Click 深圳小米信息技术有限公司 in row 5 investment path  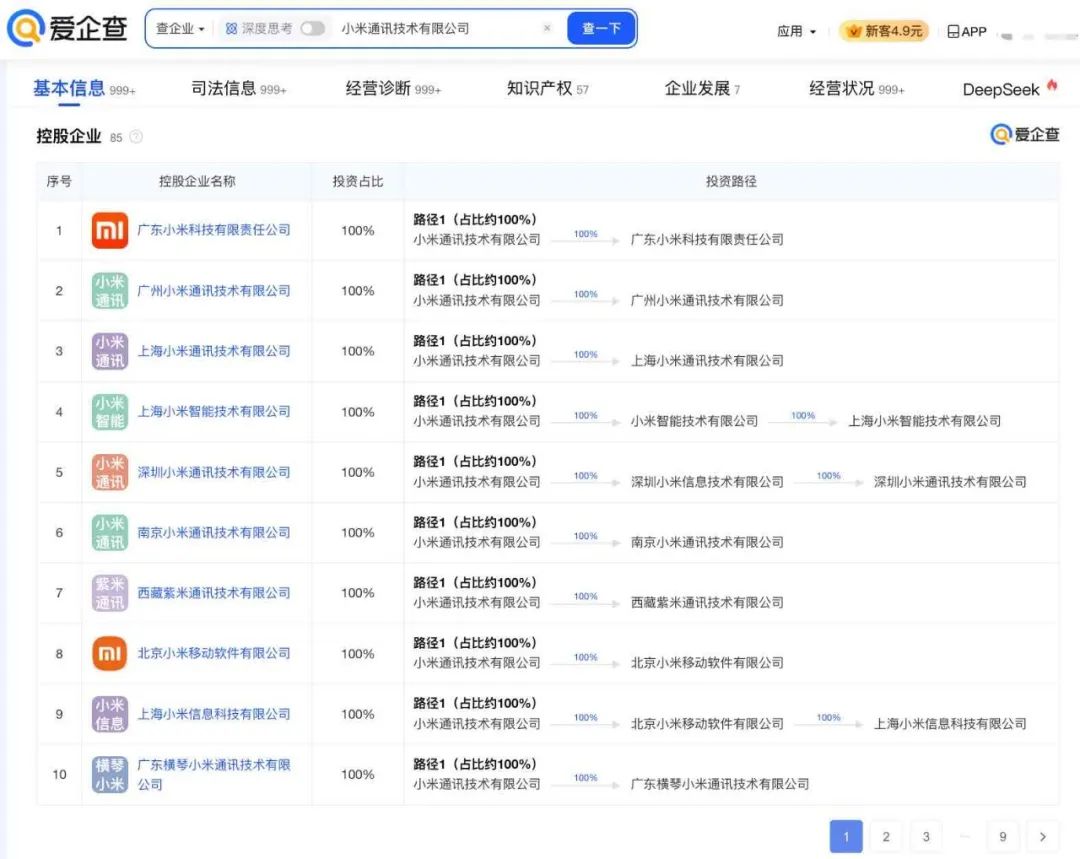coord(707,482)
